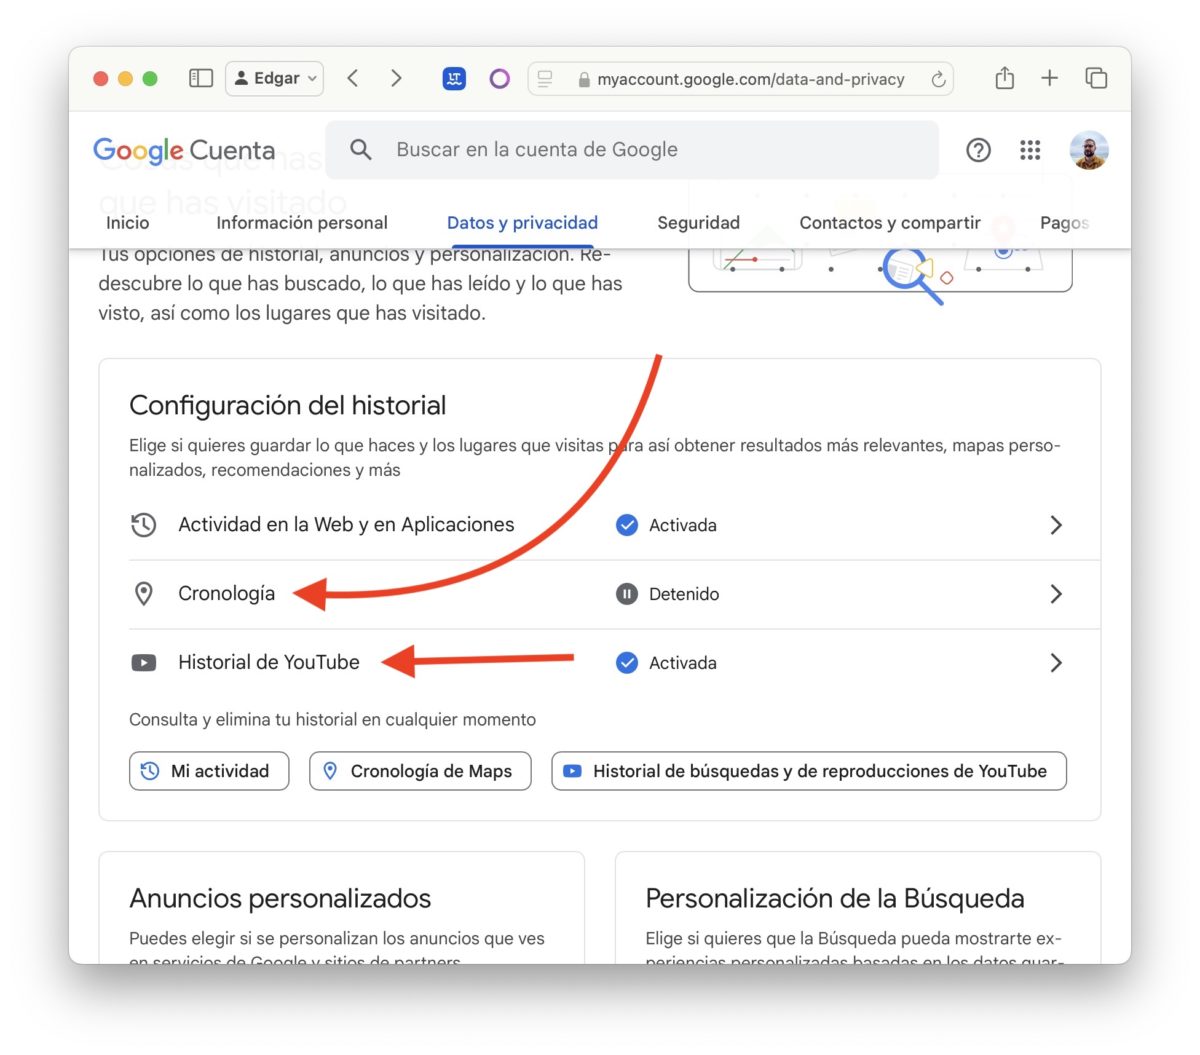Expand the Historial de YouTube row chevron
This screenshot has width=1200, height=1055.
coord(1056,663)
